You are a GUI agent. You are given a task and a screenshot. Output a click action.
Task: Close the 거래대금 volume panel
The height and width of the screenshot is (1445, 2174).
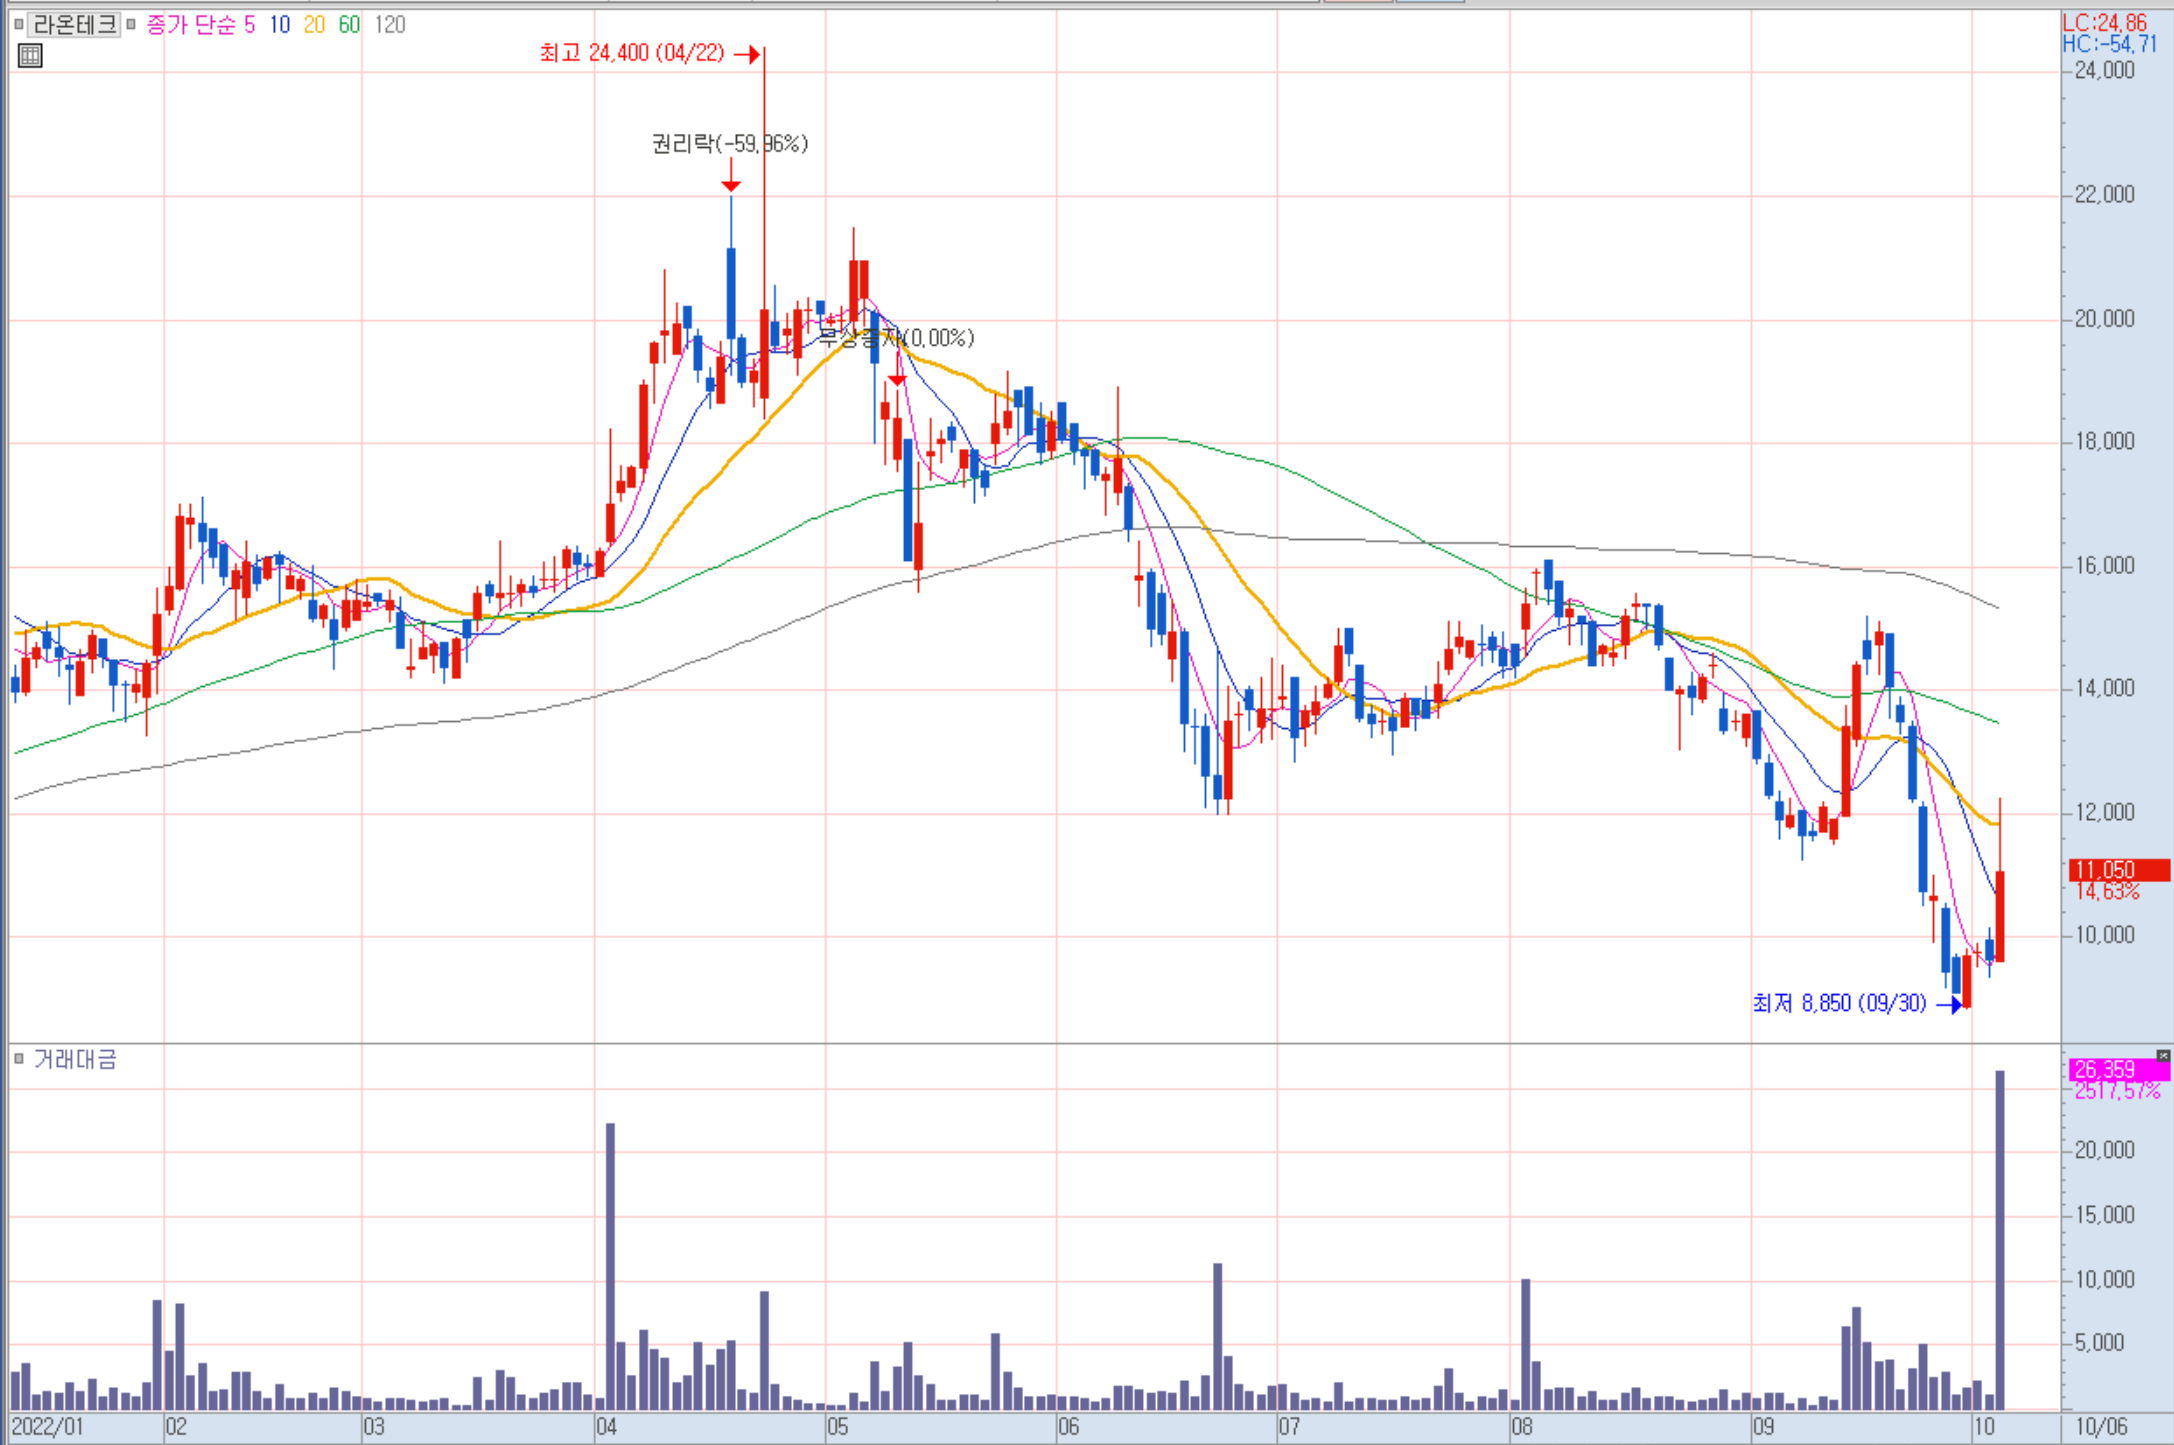(2163, 1055)
